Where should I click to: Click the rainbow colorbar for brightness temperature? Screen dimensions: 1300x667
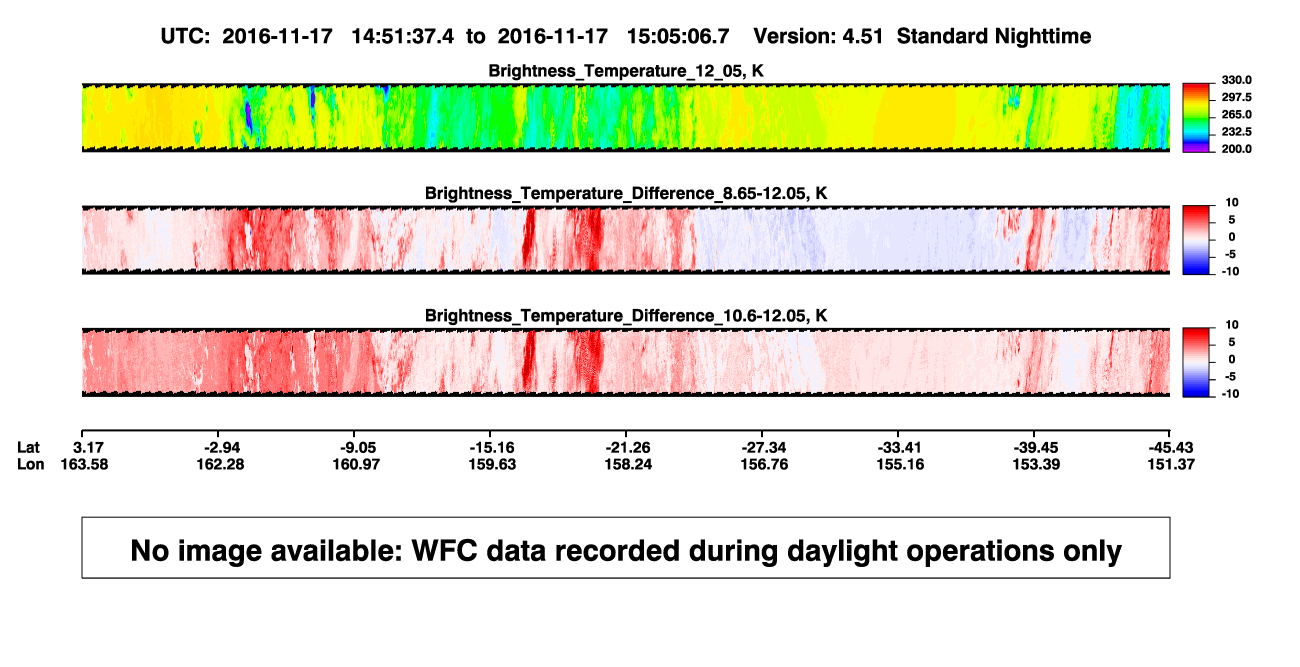click(x=1197, y=117)
